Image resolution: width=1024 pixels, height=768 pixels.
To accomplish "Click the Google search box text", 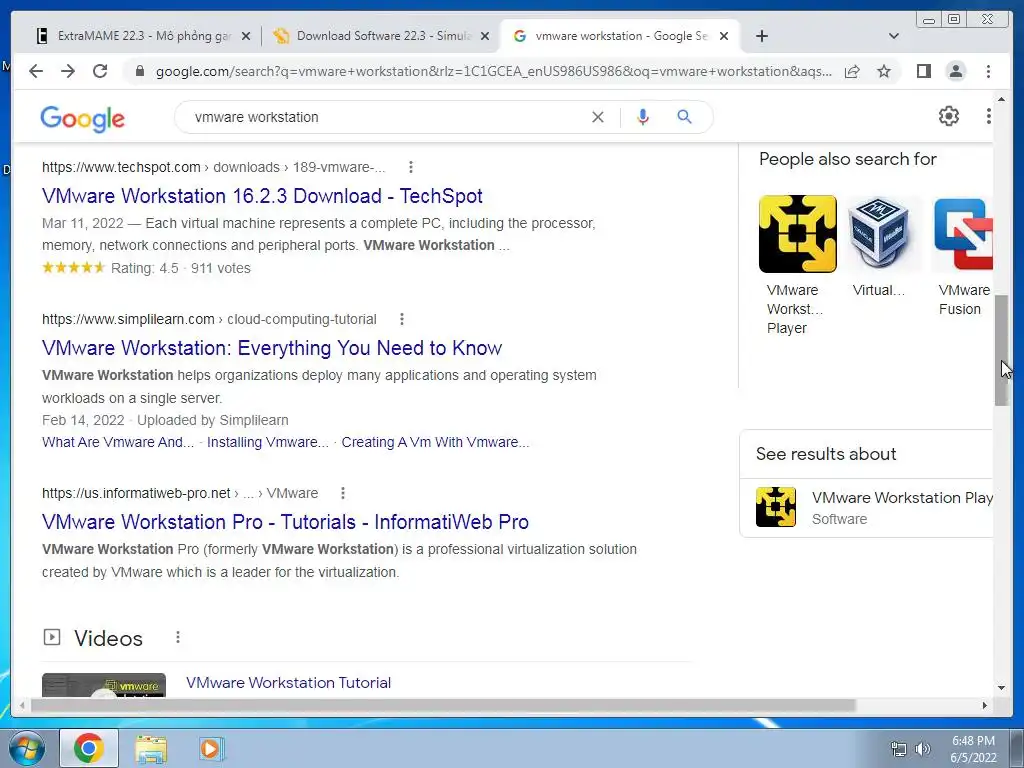I will [x=257, y=117].
